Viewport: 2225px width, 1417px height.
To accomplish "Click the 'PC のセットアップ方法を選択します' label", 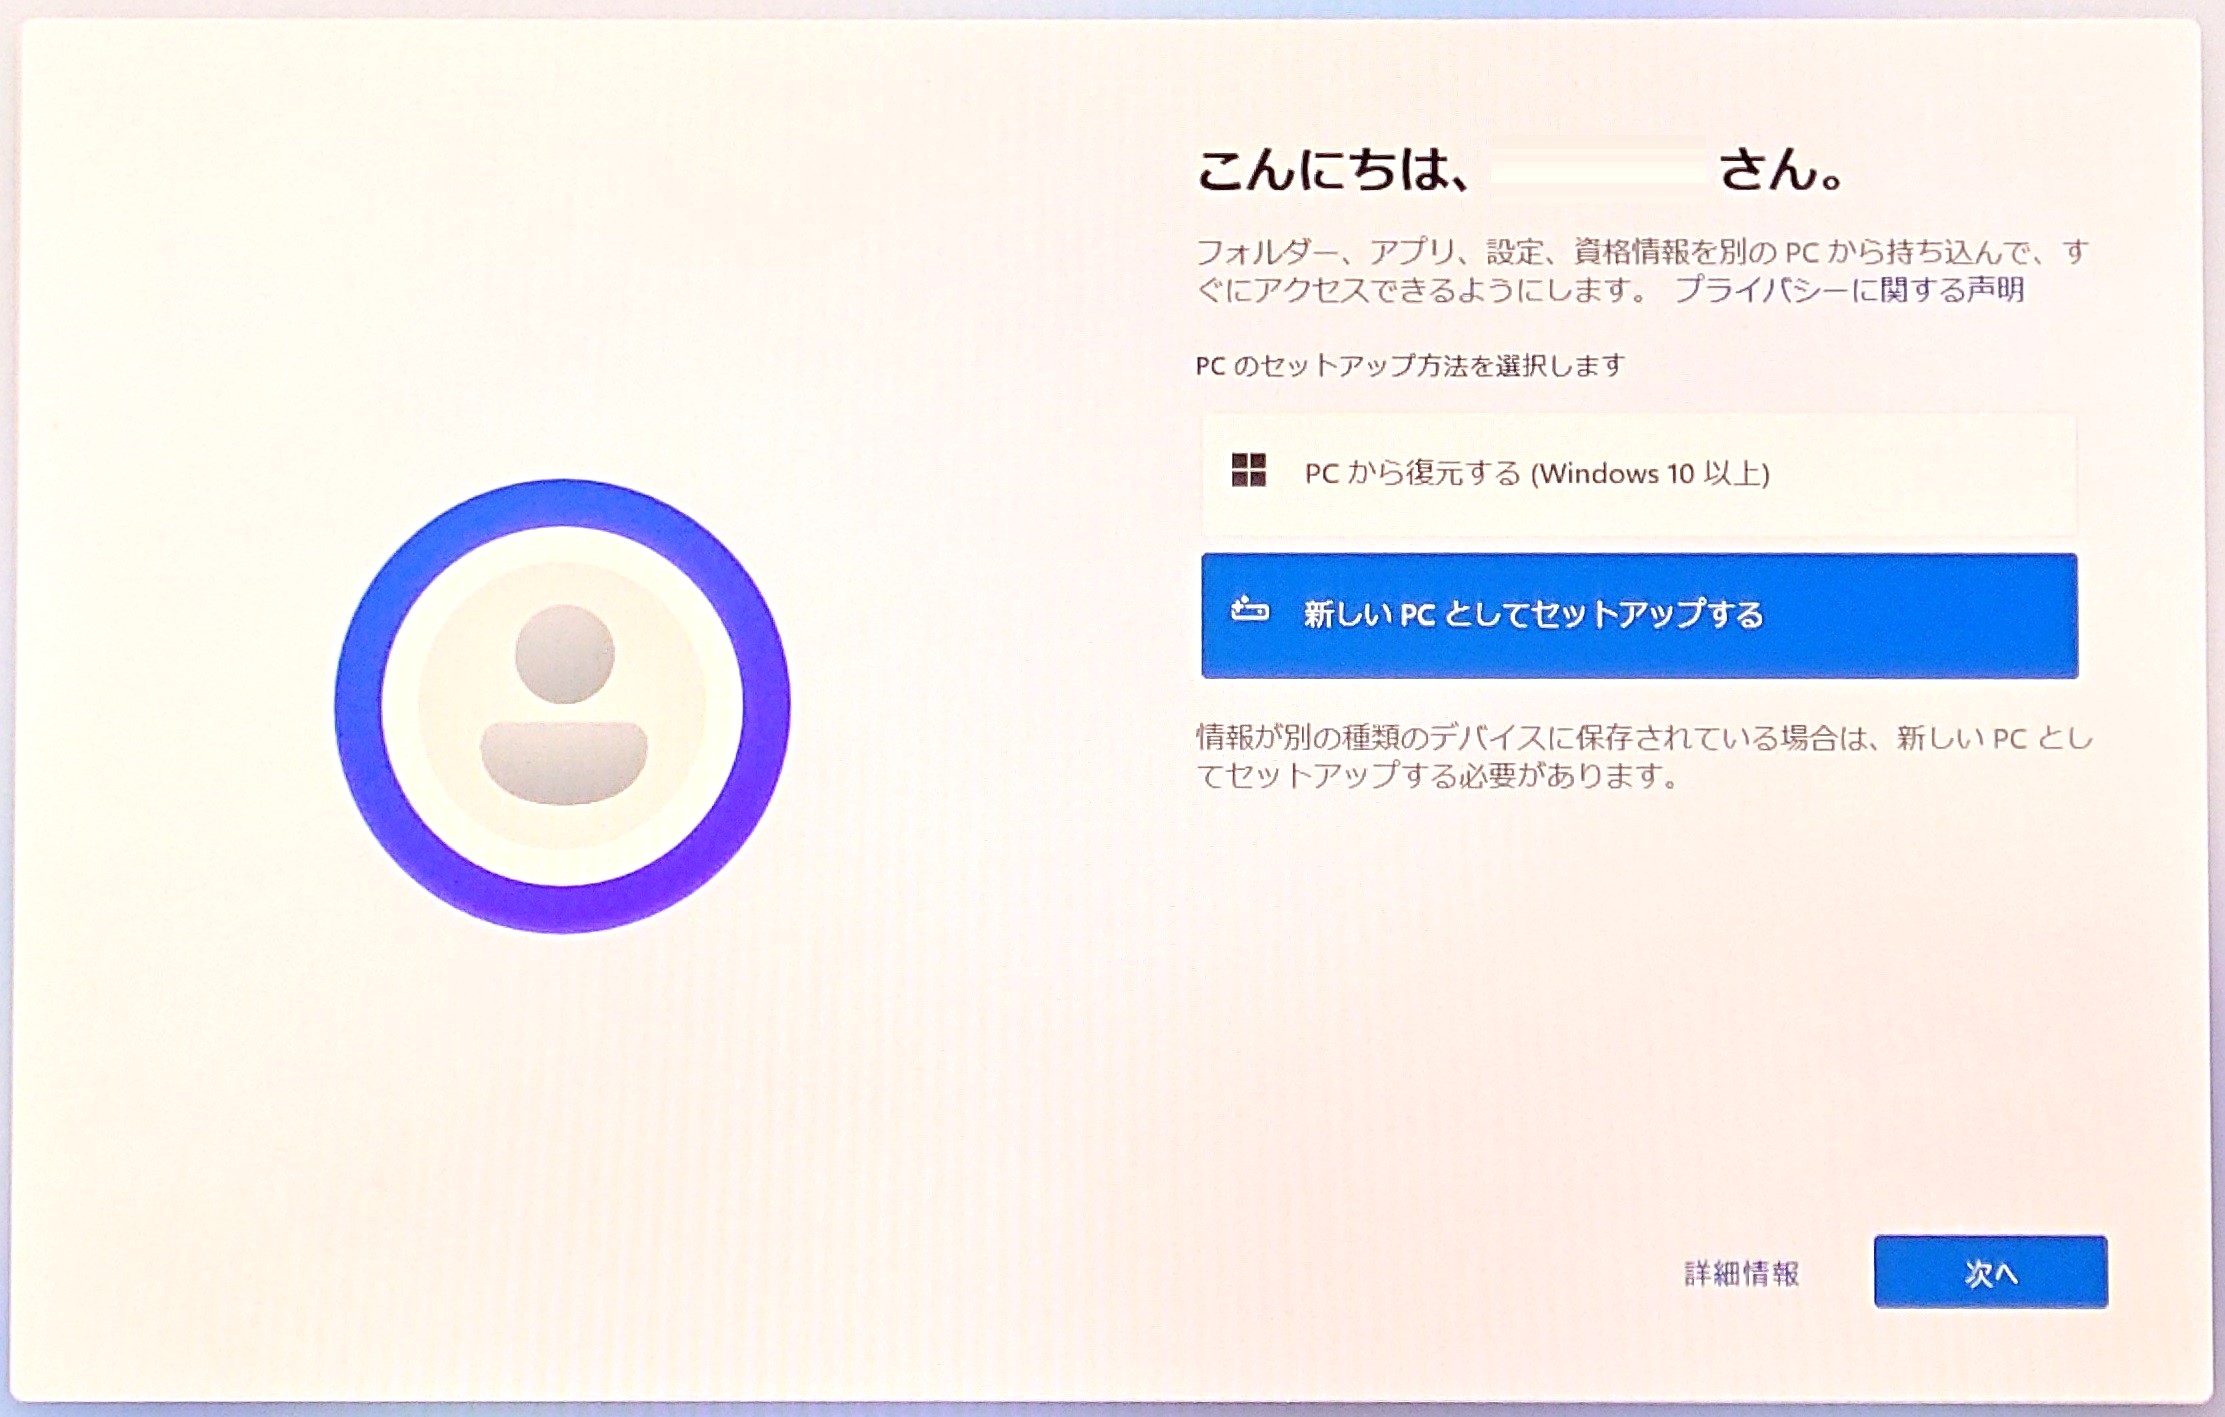I will tap(1410, 366).
